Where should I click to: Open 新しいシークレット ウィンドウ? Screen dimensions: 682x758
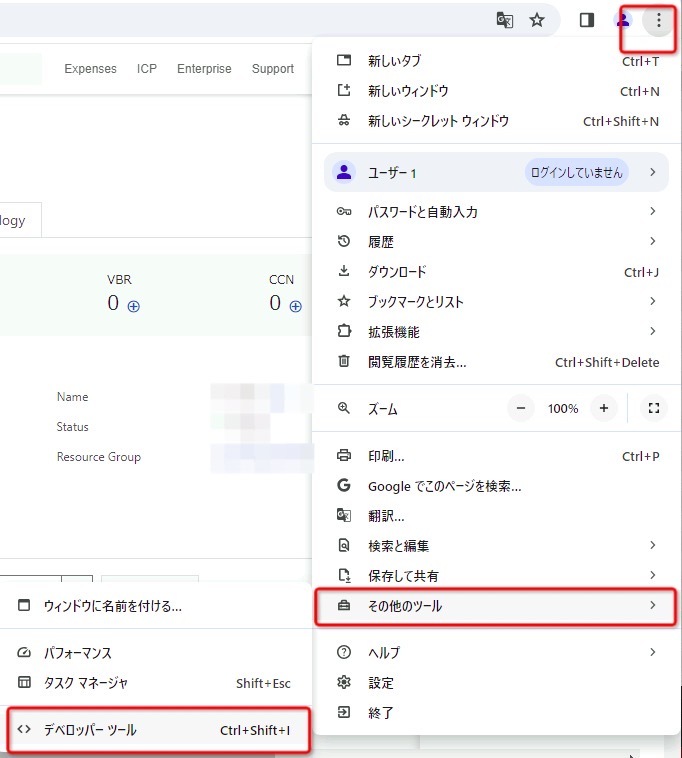pyautogui.click(x=497, y=121)
